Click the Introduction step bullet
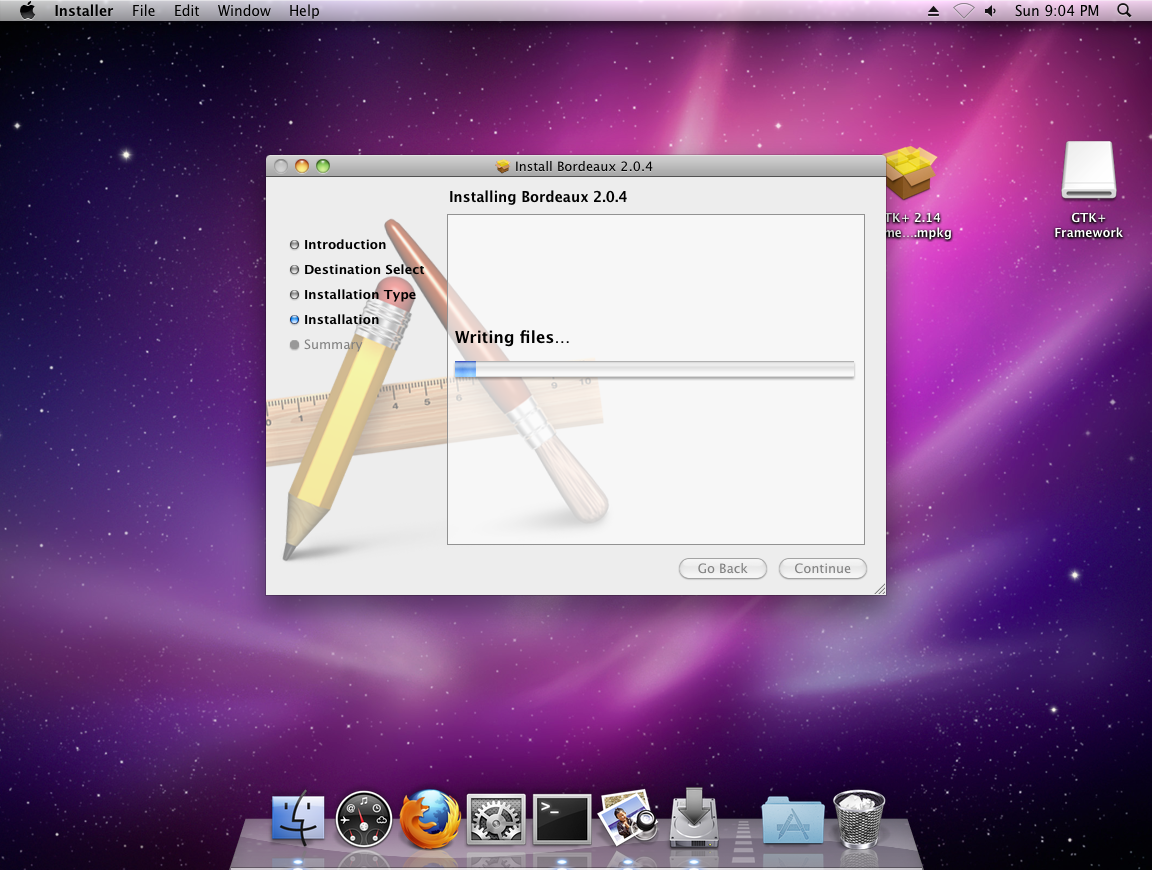1152x870 pixels. (x=295, y=245)
